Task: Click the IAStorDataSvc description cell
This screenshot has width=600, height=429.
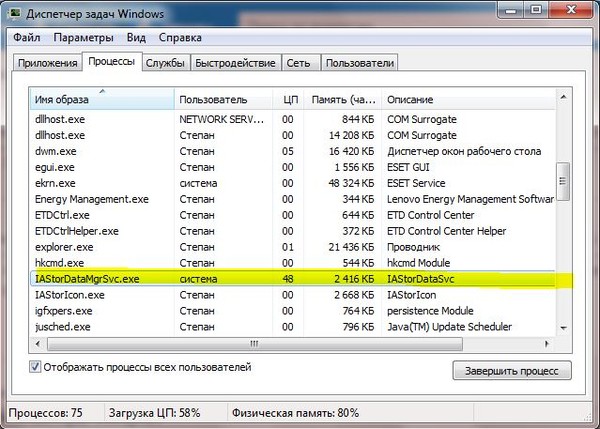Action: [x=421, y=279]
